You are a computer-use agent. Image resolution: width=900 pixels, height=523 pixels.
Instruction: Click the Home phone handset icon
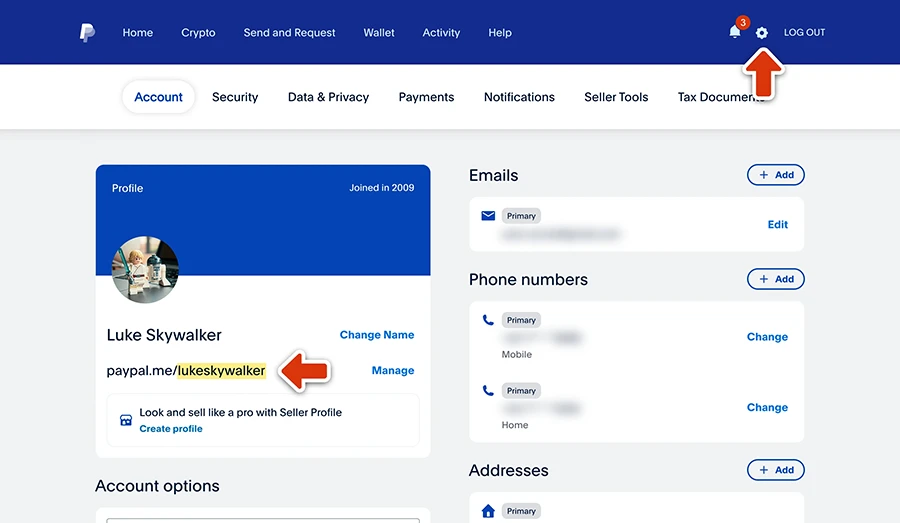point(488,390)
